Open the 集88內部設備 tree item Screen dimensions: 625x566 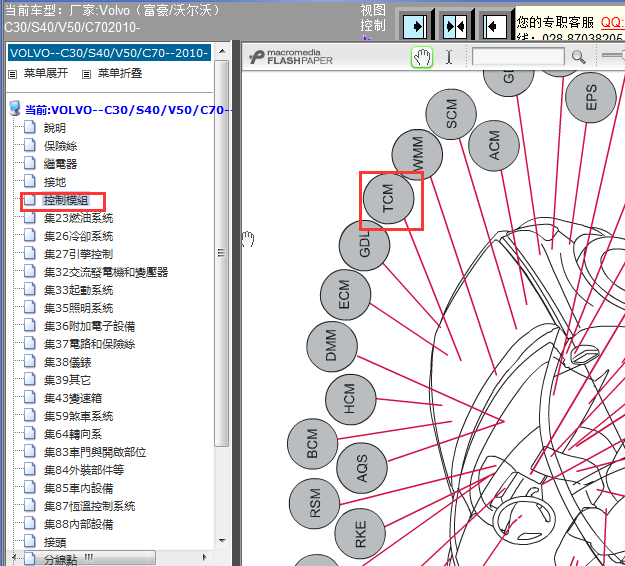coord(78,524)
